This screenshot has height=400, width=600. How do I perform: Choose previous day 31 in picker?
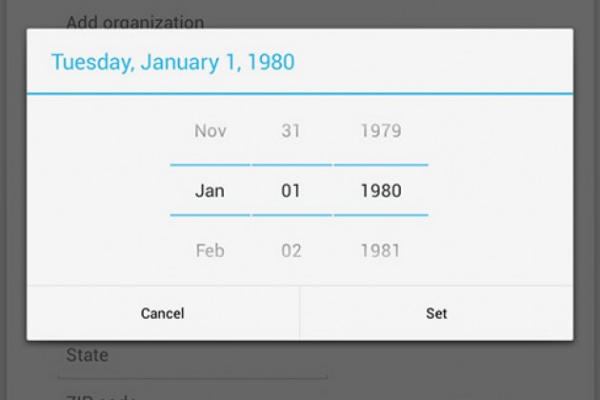[x=291, y=131]
